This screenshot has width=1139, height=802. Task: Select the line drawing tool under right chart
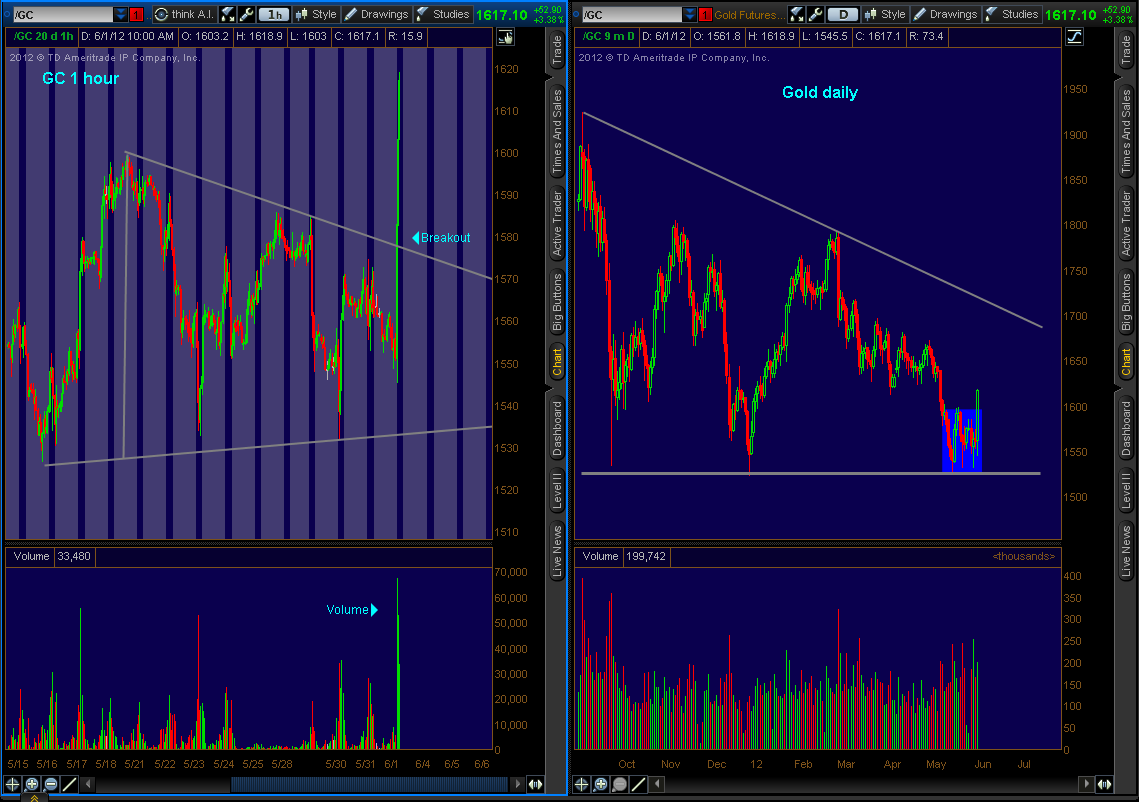tap(639, 785)
